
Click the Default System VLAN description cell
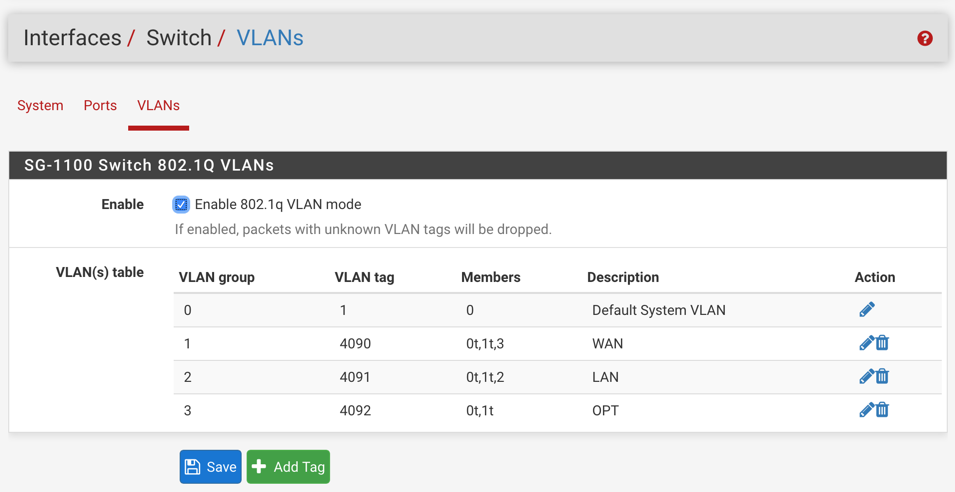(658, 310)
